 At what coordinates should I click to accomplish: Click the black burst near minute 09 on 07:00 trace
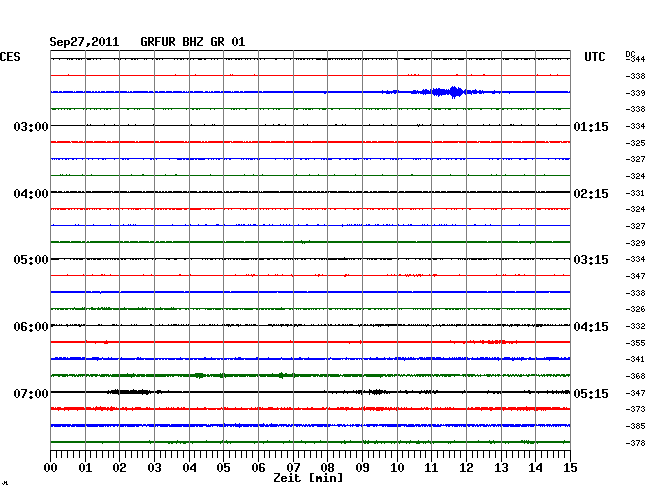point(377,392)
